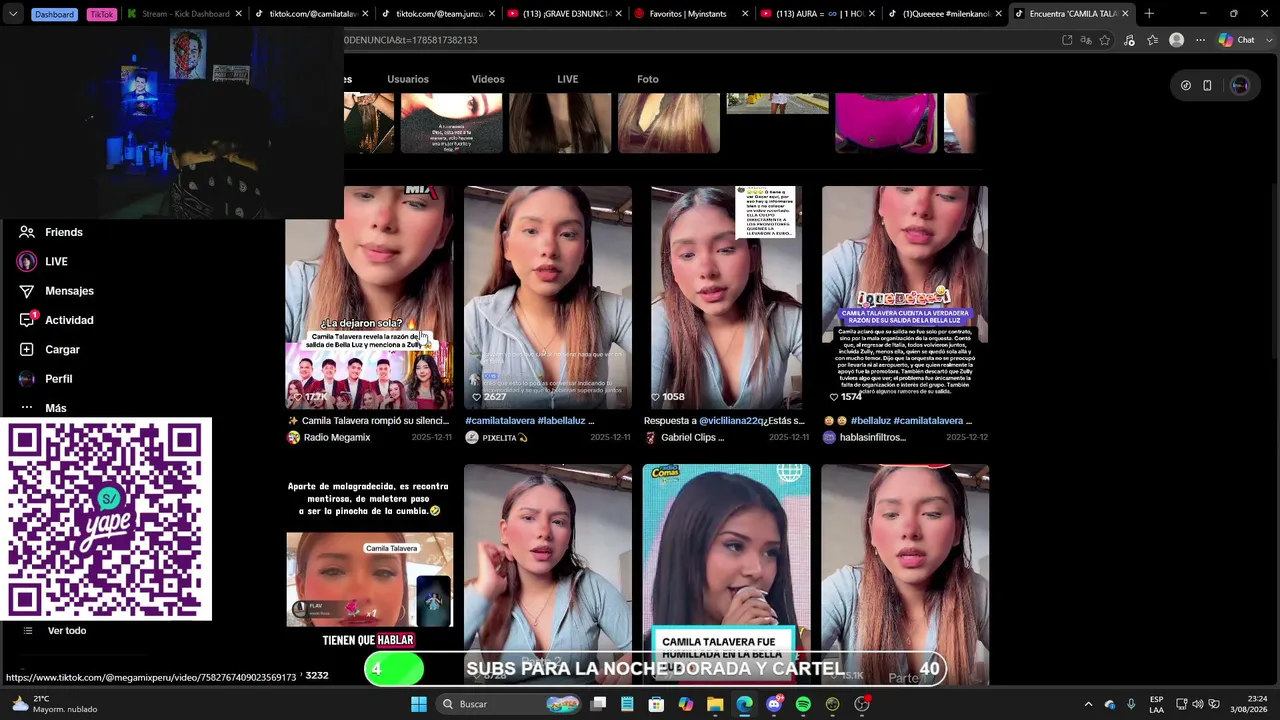Show hidden system tray icons
This screenshot has width=1280, height=720.
point(1089,704)
